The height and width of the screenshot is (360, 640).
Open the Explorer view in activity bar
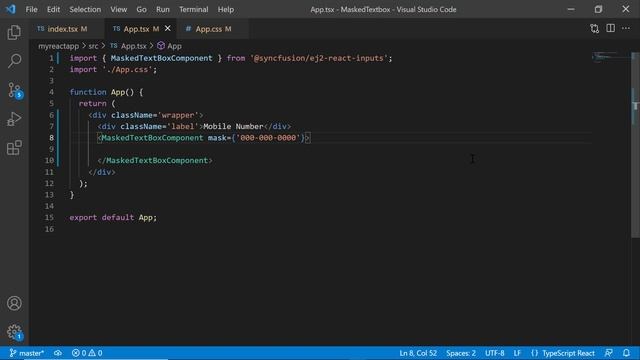click(x=14, y=32)
